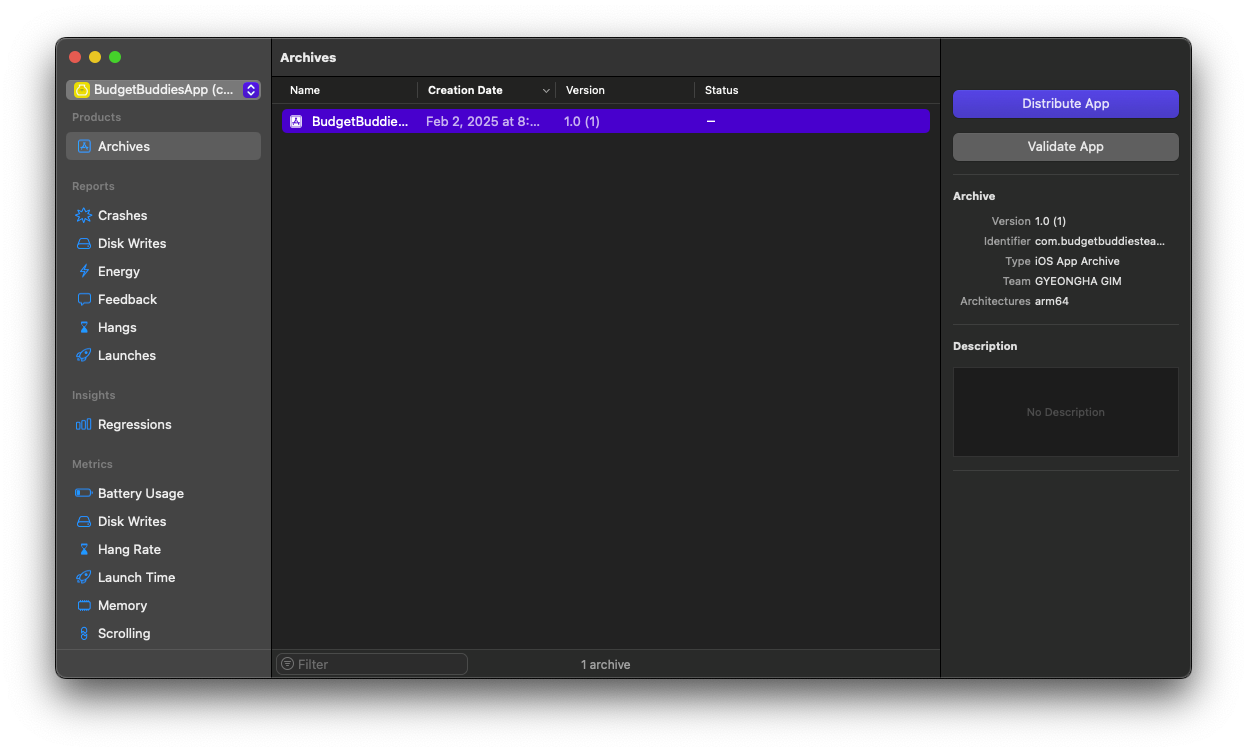Click the Launch Time rocket icon
Screen dimensions: 1247x752
point(84,577)
